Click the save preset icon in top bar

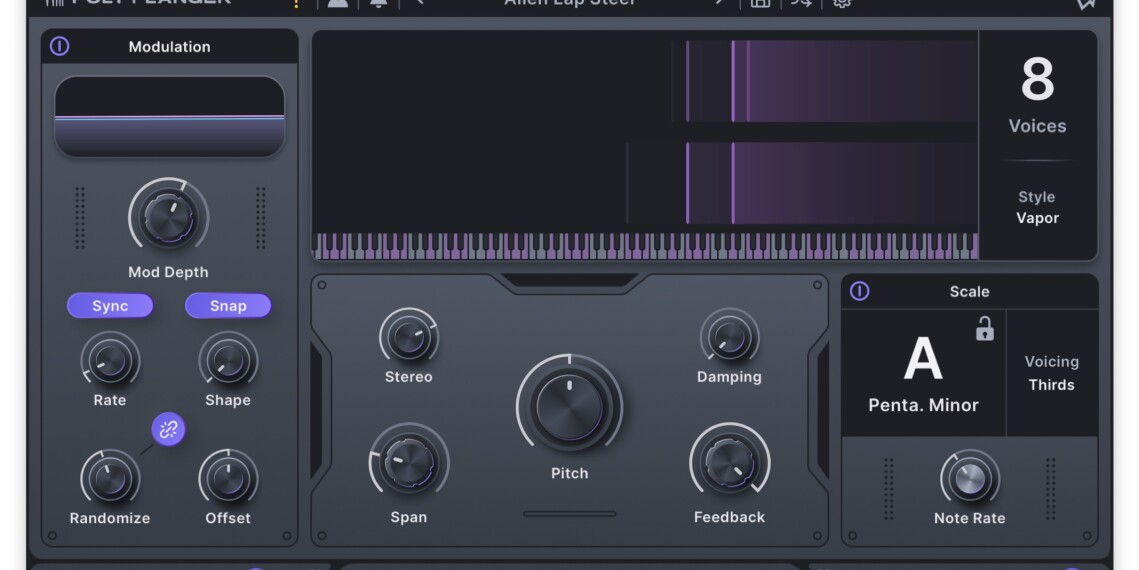760,3
